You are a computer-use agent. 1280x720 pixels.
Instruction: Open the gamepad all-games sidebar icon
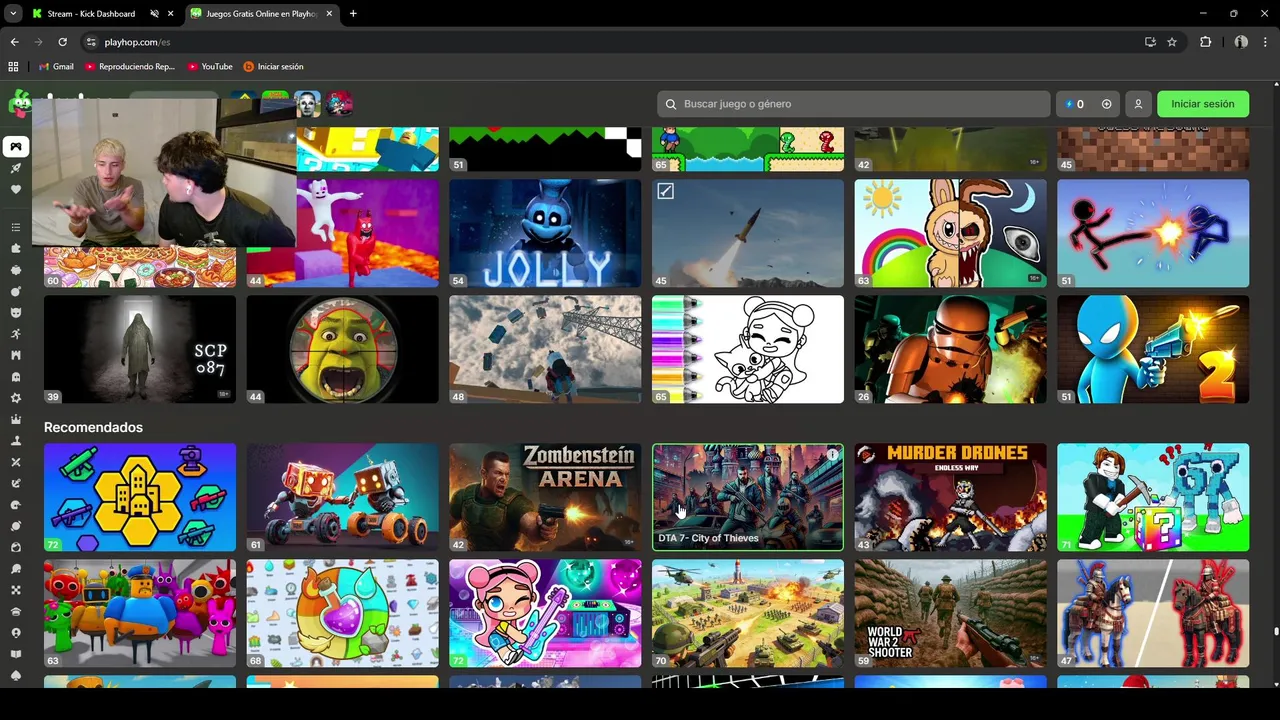[x=15, y=147]
